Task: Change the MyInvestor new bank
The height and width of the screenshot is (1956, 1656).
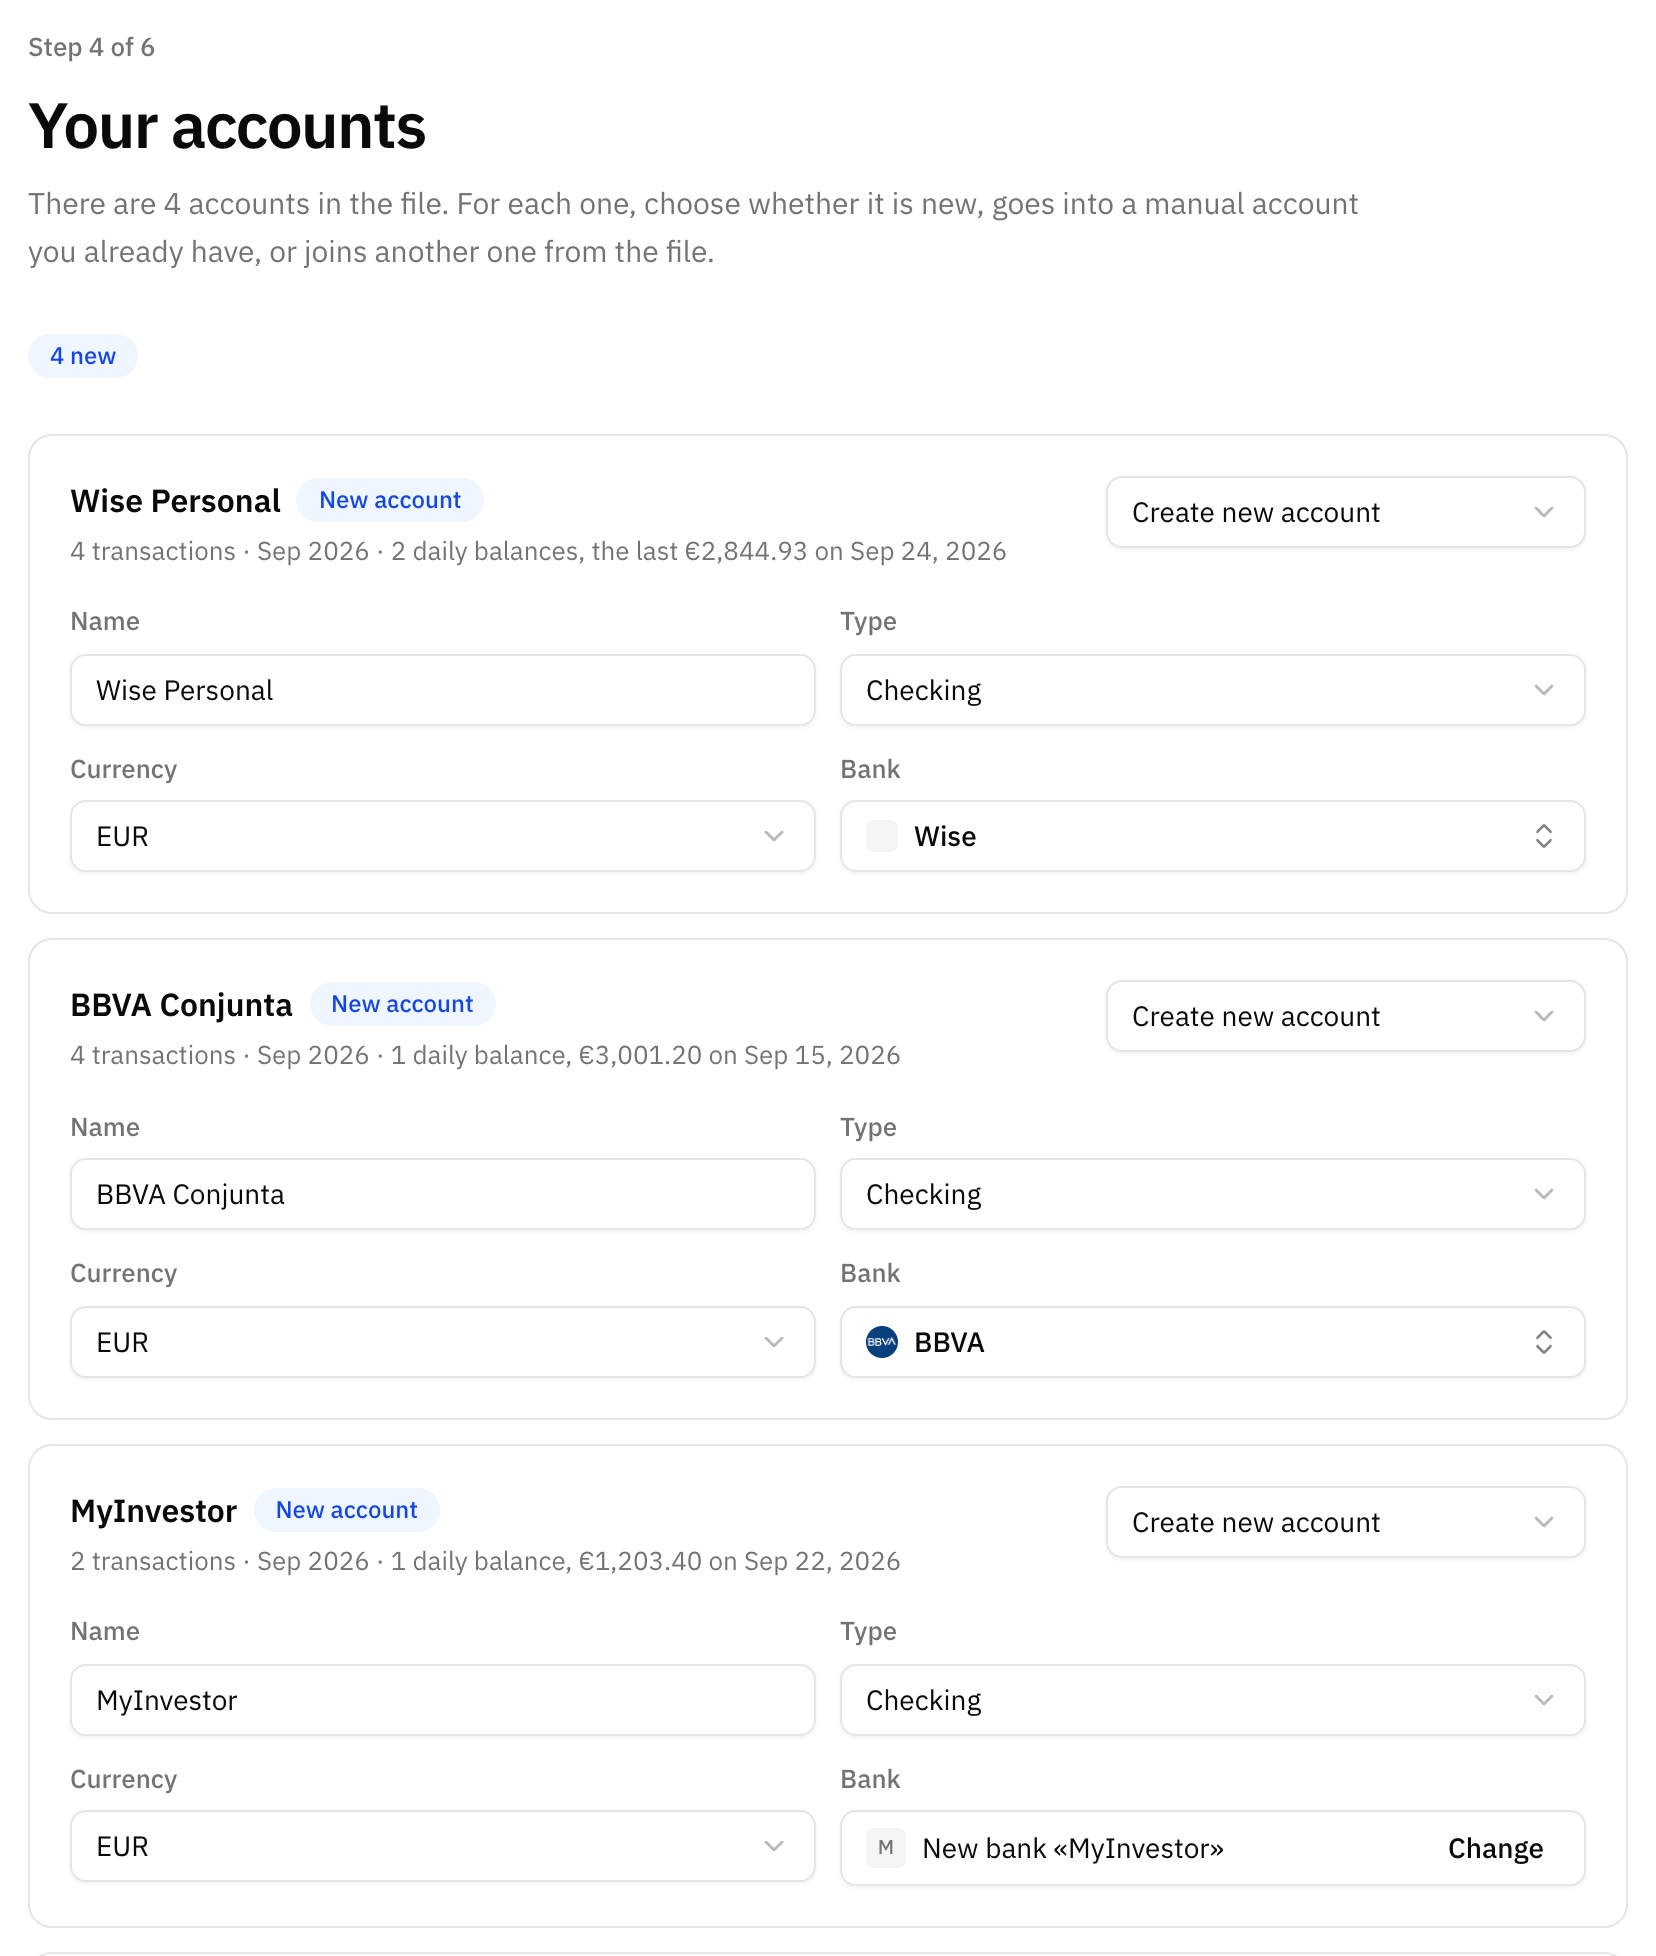Action: (1495, 1848)
